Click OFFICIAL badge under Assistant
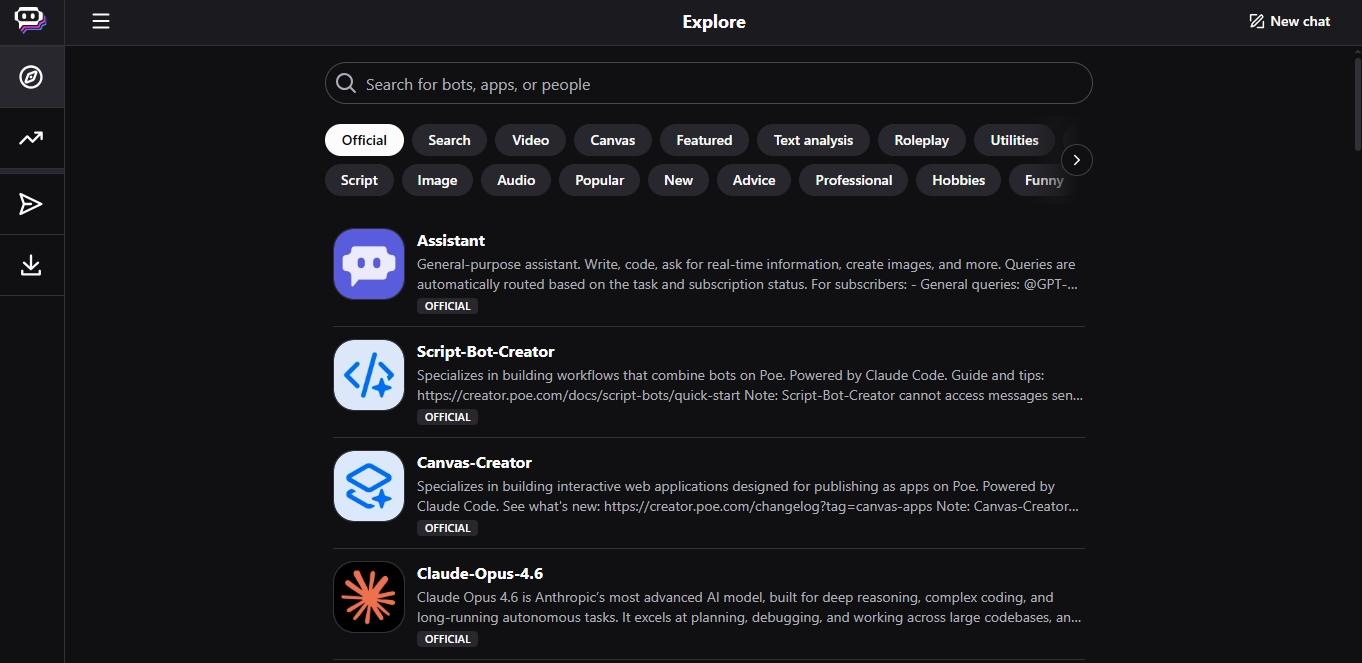This screenshot has width=1362, height=663. point(447,306)
